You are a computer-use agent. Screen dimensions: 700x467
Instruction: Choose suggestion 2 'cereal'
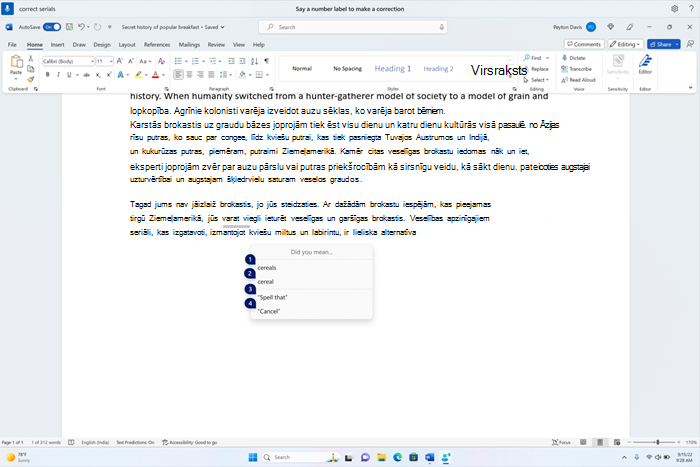[x=311, y=282]
